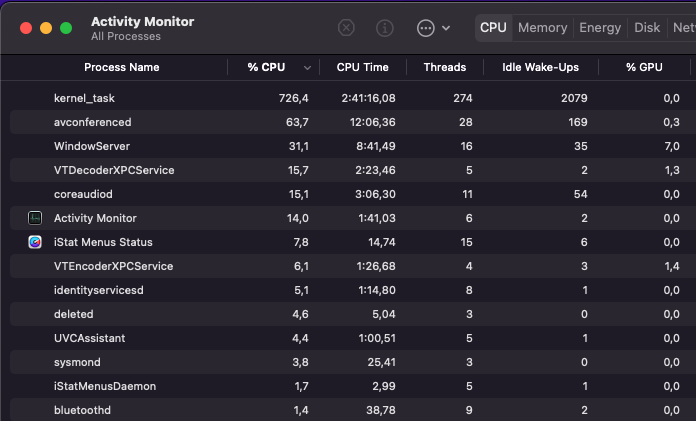696x421 pixels.
Task: Expand the chevron next to ellipsis button
Action: [446, 28]
